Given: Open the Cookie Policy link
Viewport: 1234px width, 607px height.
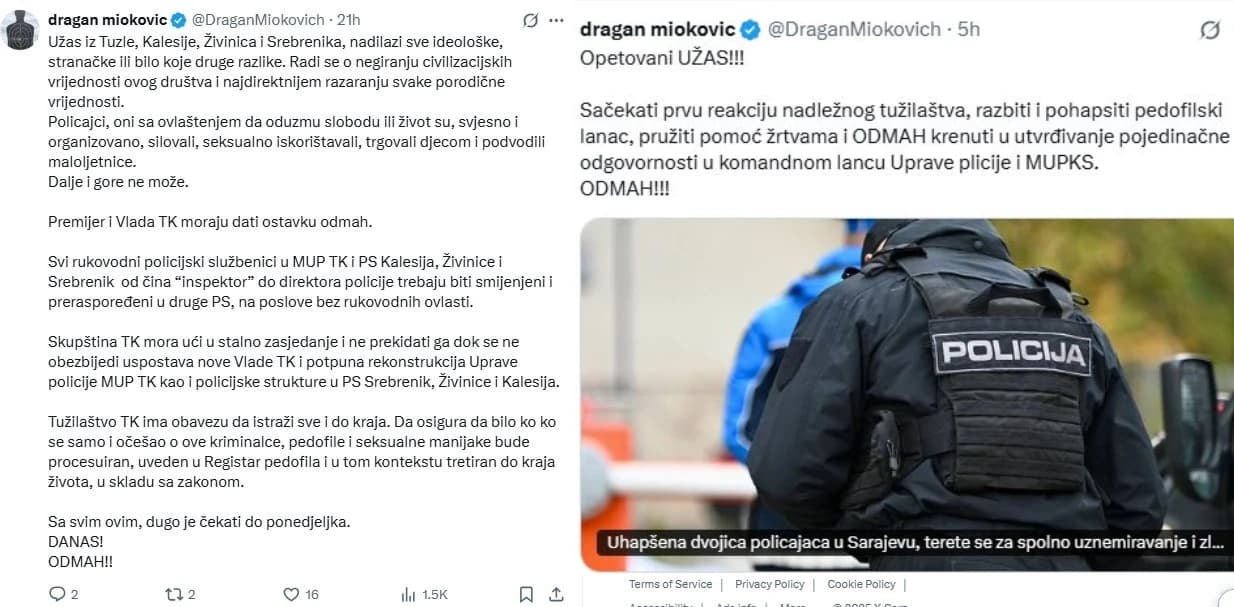Looking at the screenshot, I should click(x=861, y=584).
